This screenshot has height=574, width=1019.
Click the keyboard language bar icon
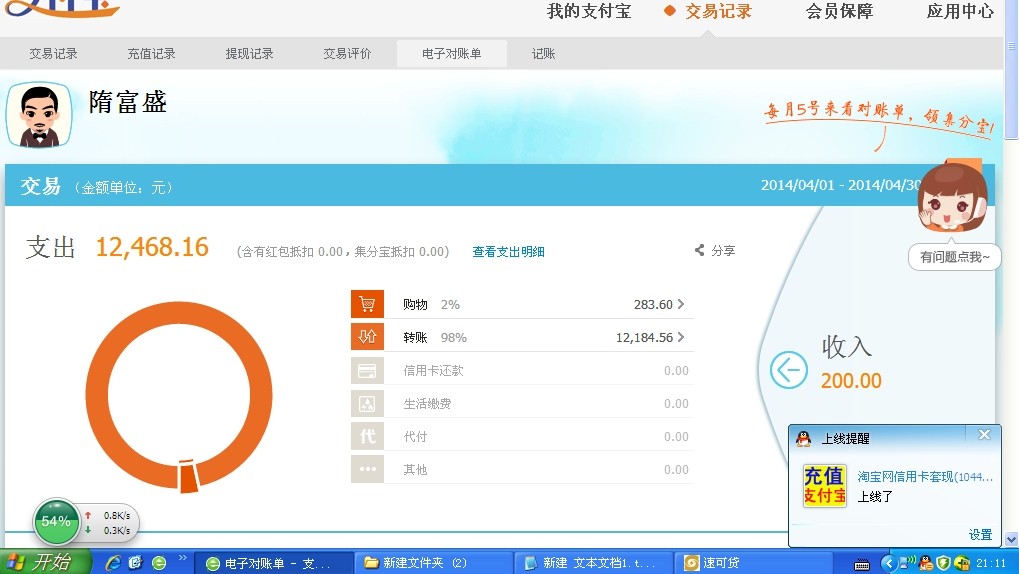(x=862, y=564)
